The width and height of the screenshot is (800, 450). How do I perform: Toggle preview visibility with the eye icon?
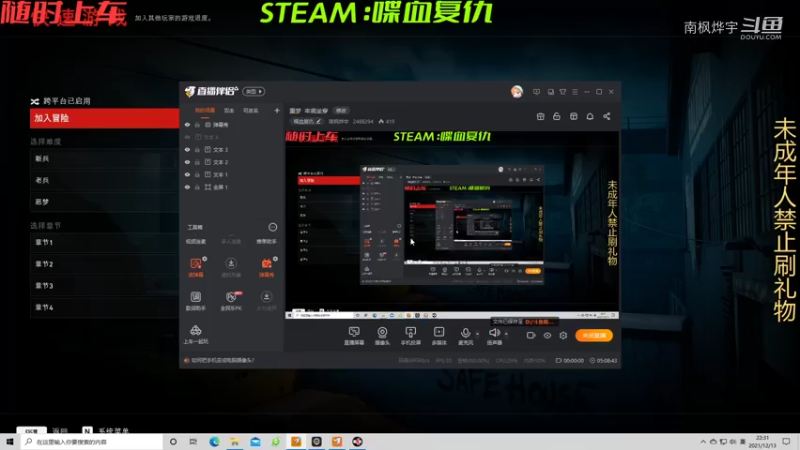(x=547, y=335)
